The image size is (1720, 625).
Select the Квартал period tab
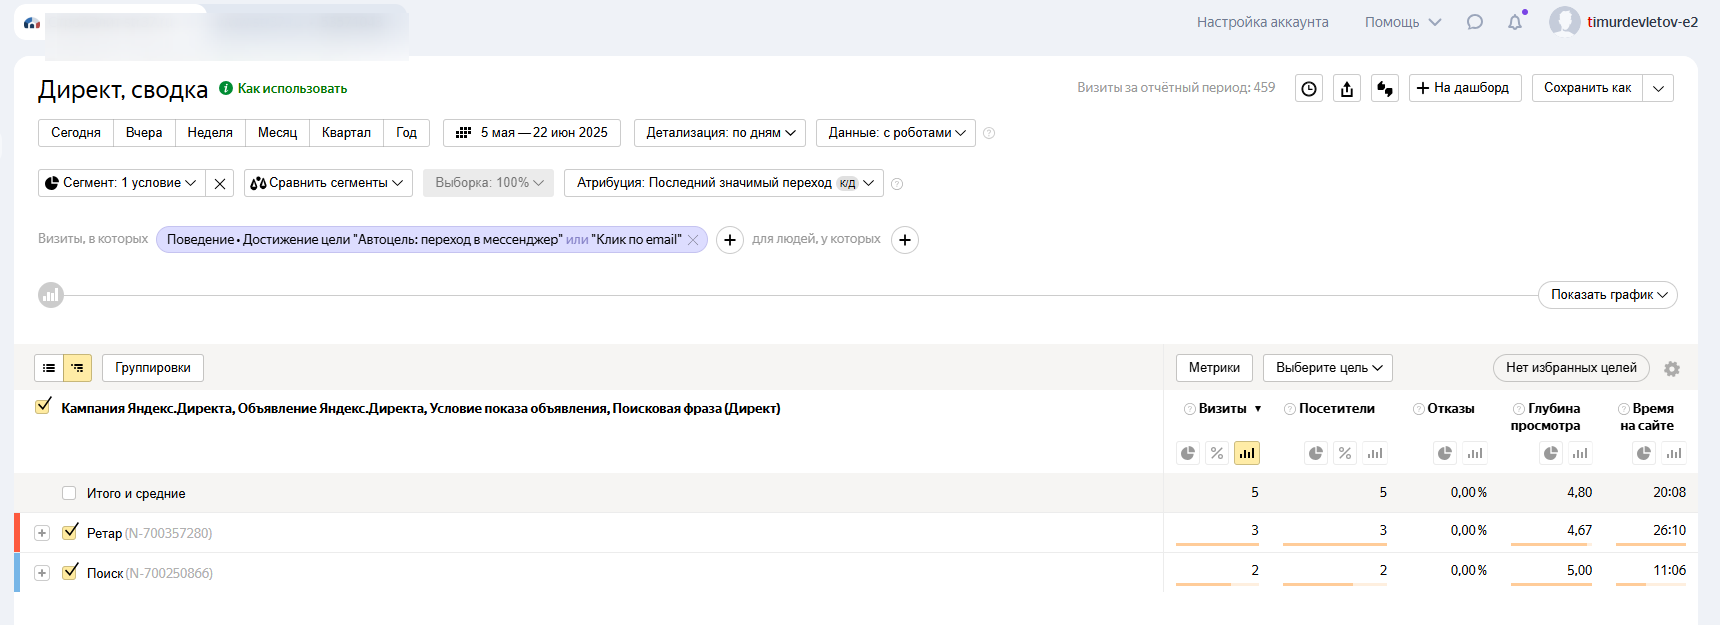tap(346, 133)
